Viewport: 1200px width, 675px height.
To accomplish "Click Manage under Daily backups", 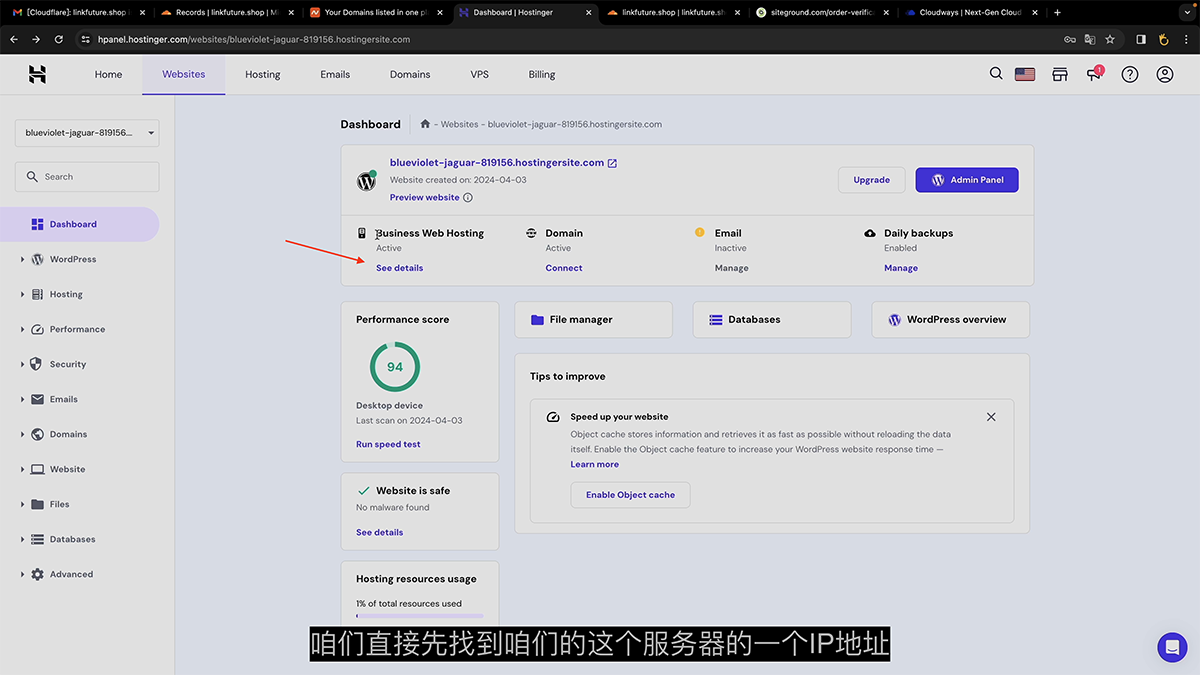I will click(901, 268).
